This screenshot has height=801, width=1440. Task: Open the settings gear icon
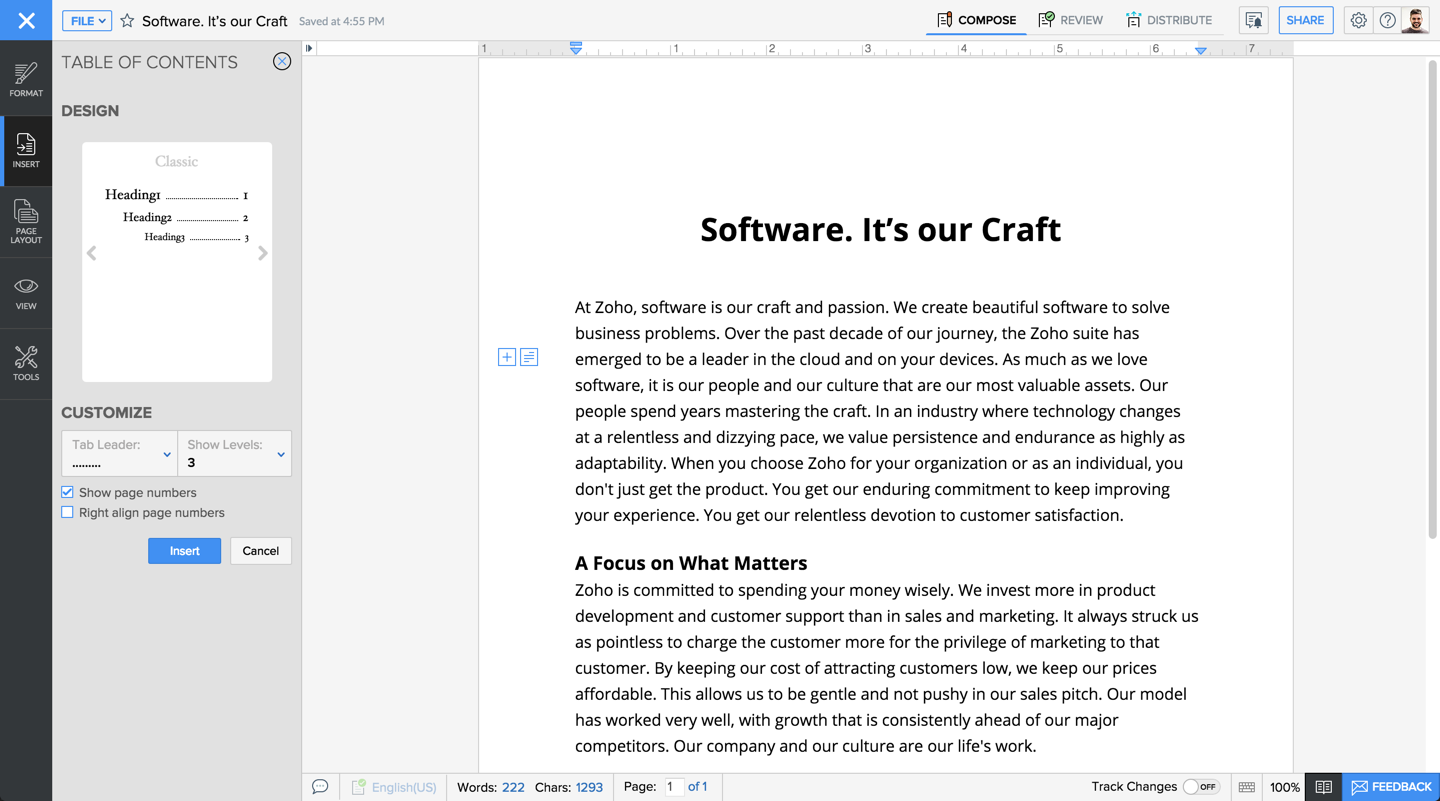tap(1357, 20)
